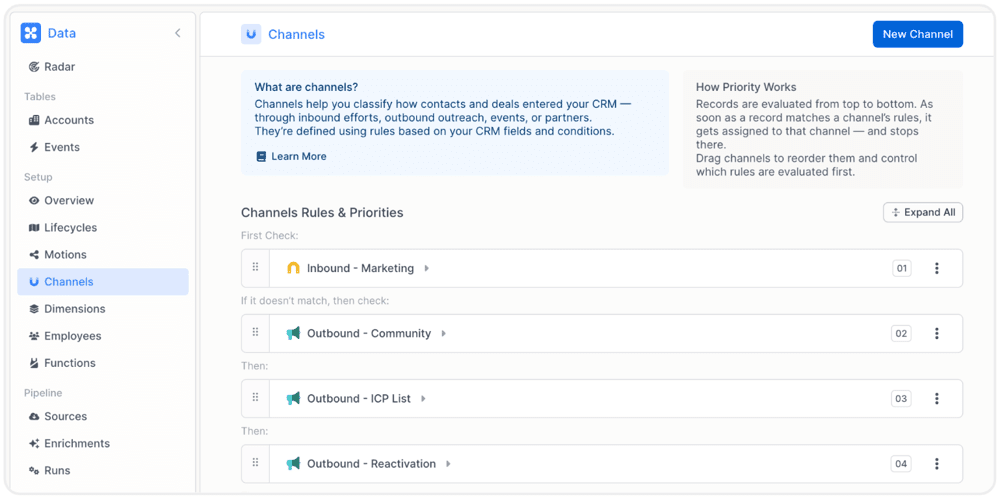Click the Functions icon in the sidebar
The height and width of the screenshot is (500, 1000).
[34, 363]
